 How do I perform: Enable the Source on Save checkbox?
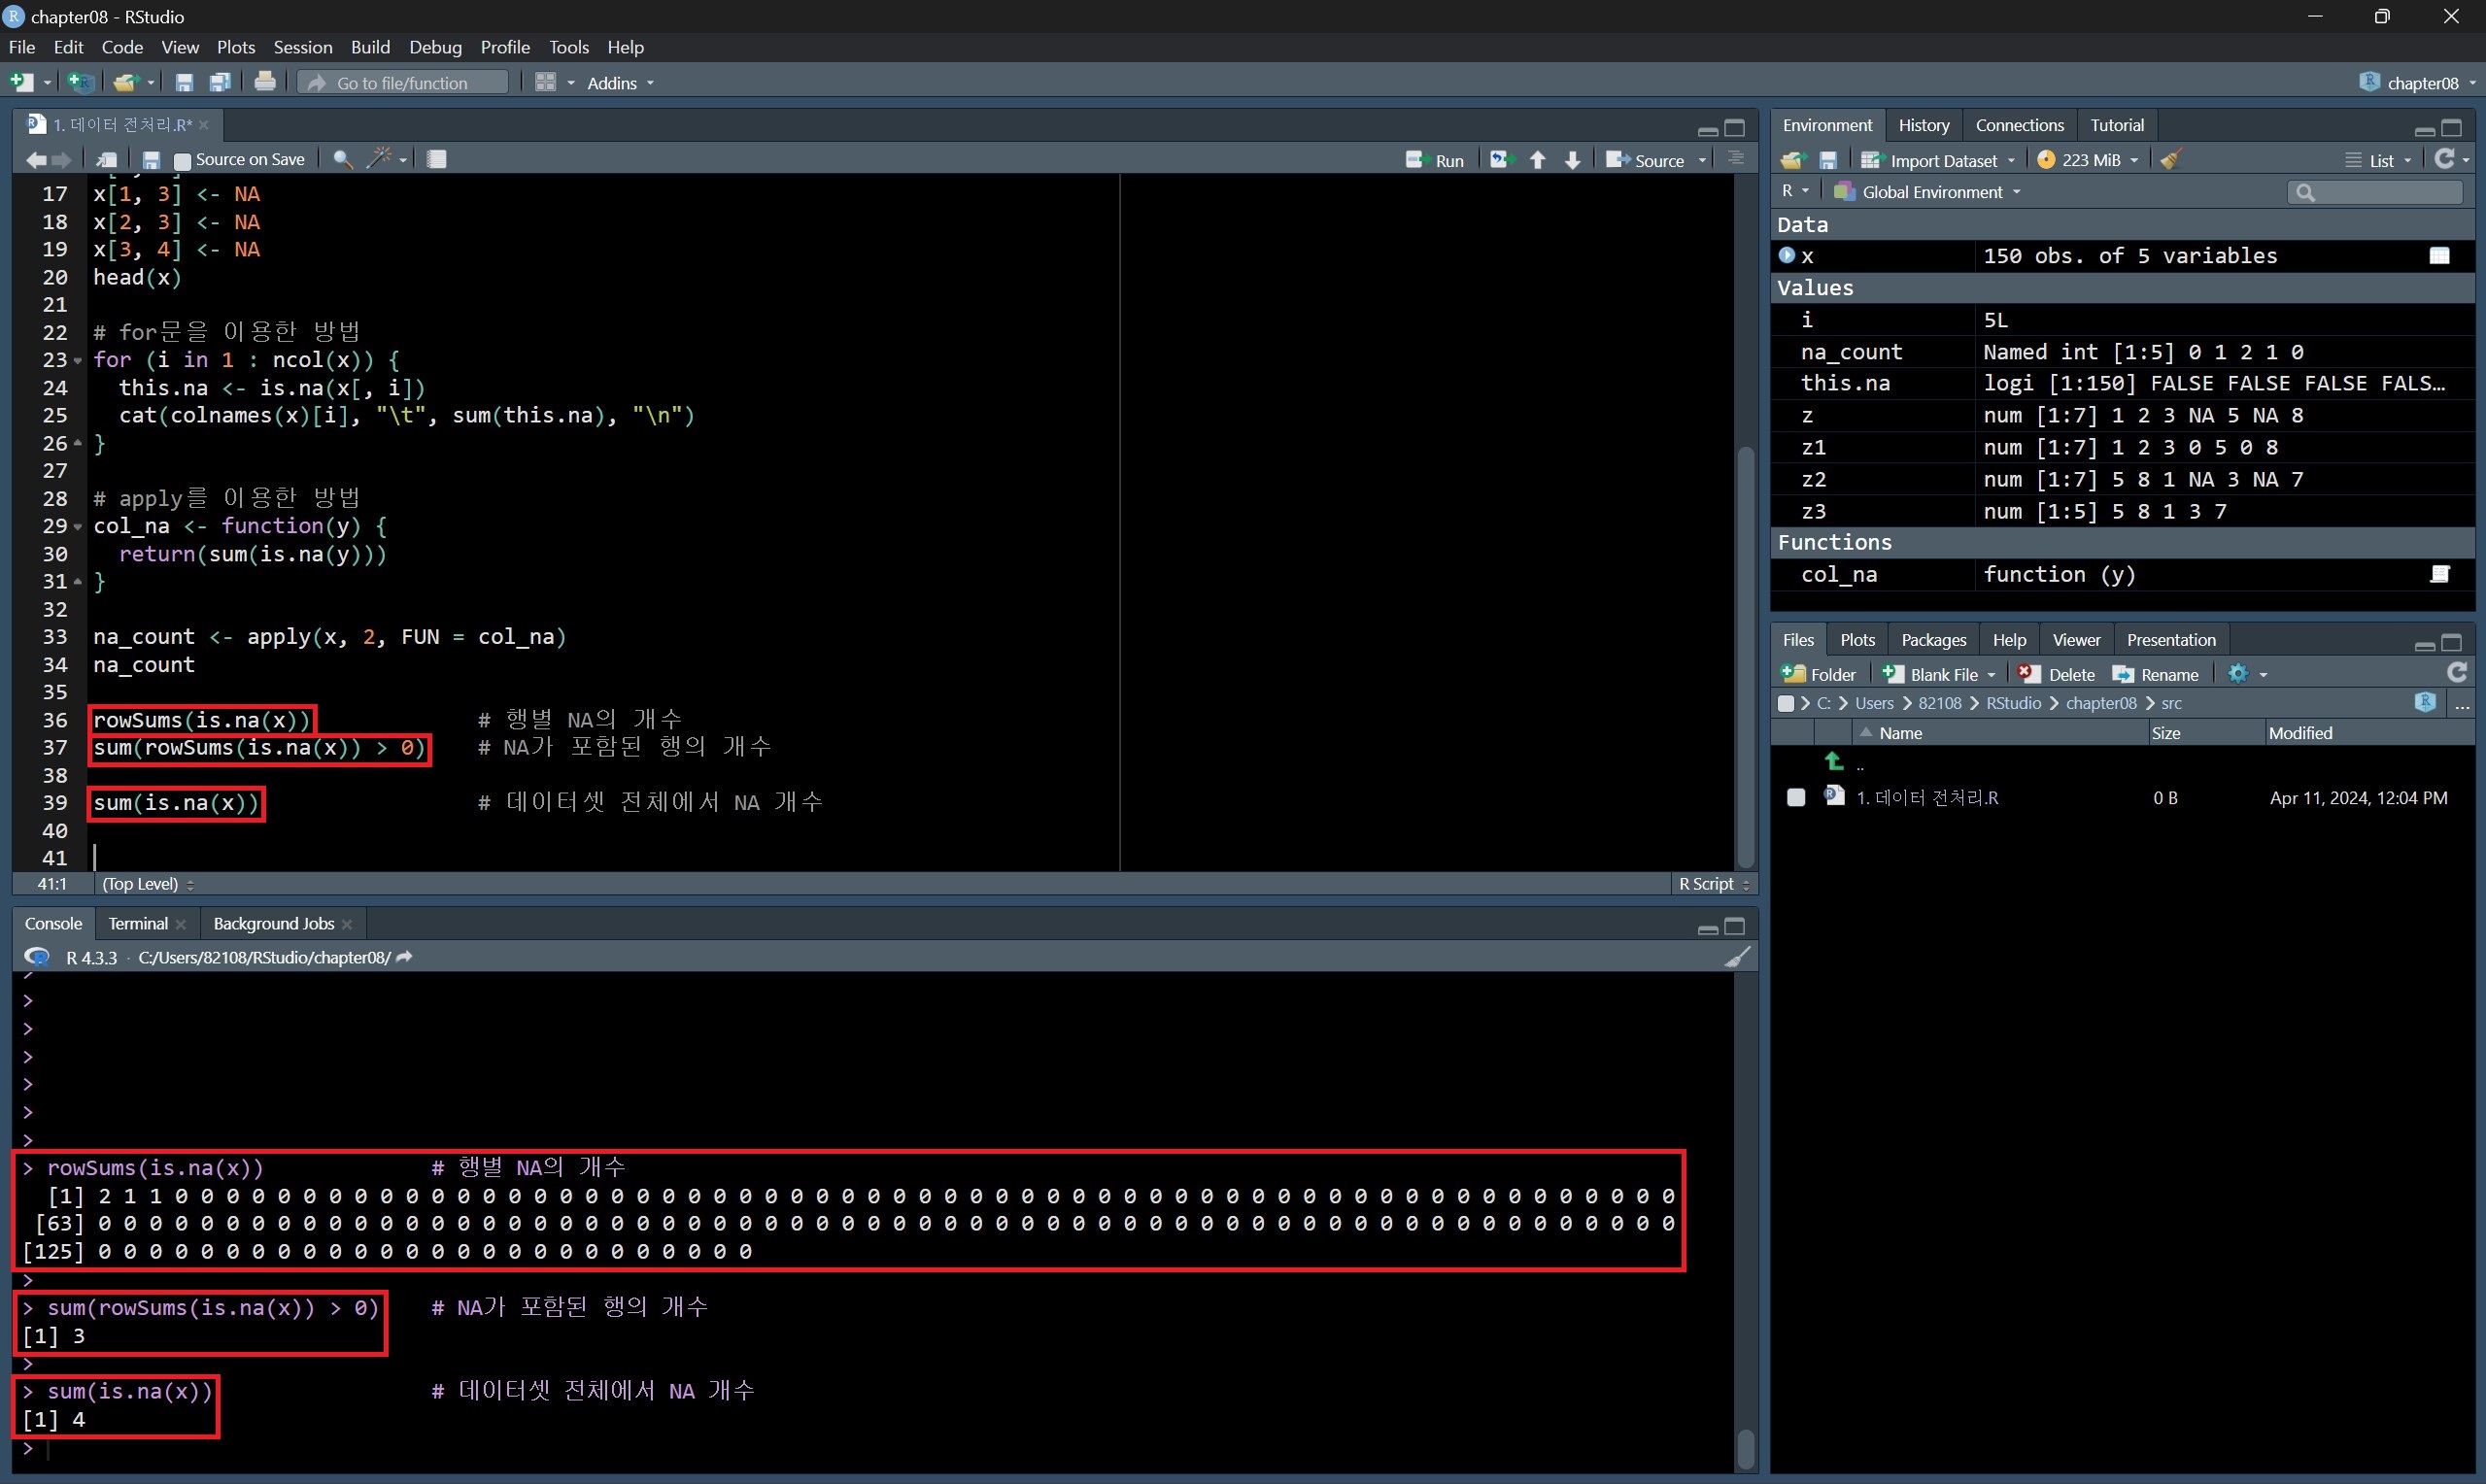pos(183,160)
